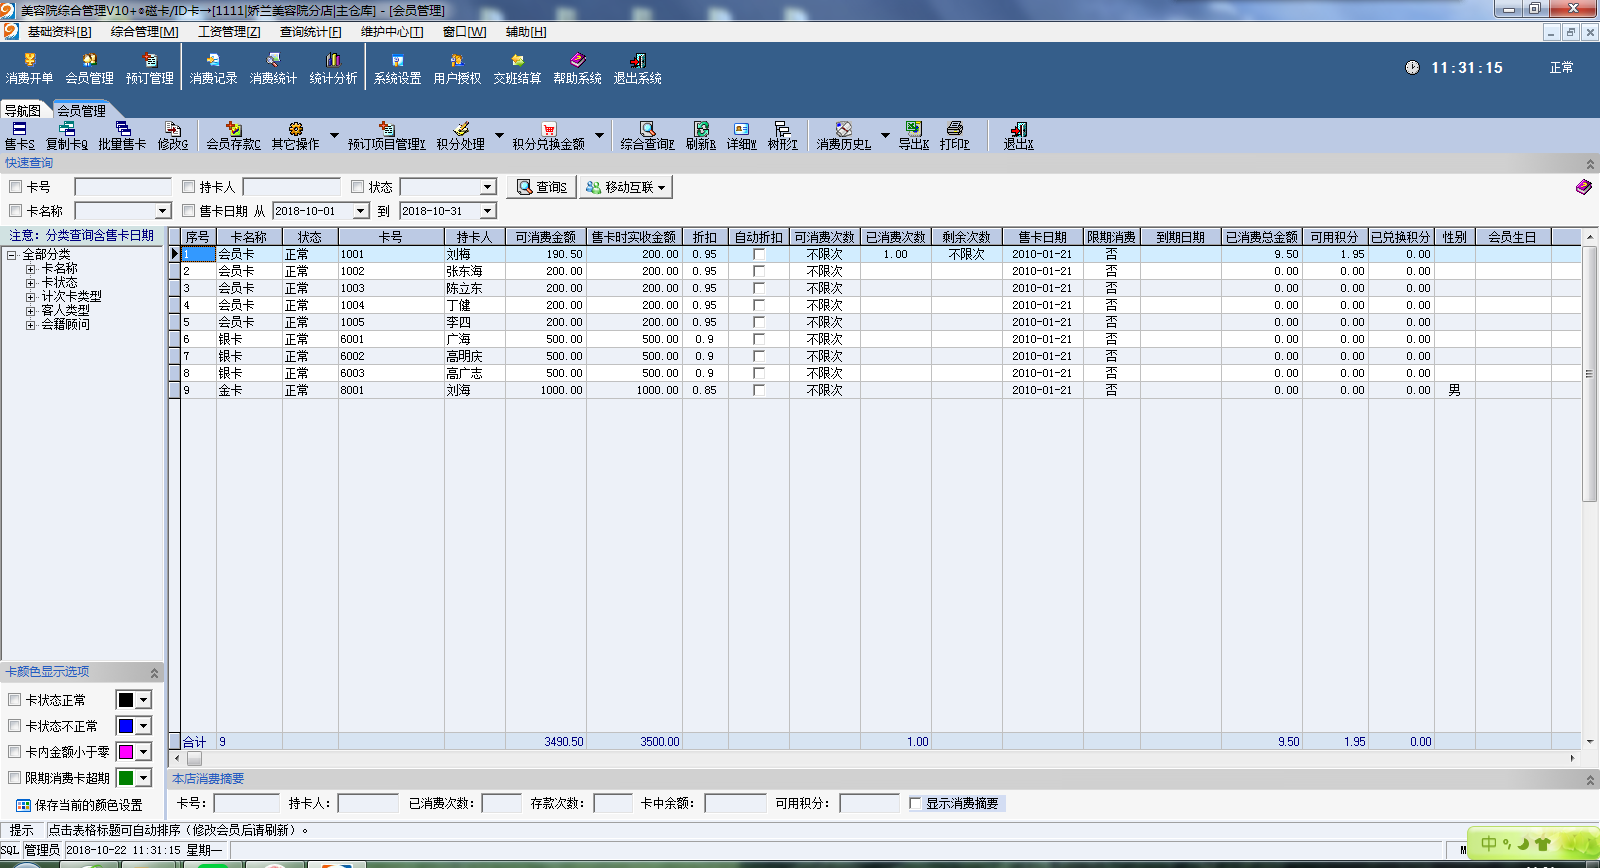The image size is (1600, 868).
Task: Open the 状态 dropdown
Action: tap(488, 187)
